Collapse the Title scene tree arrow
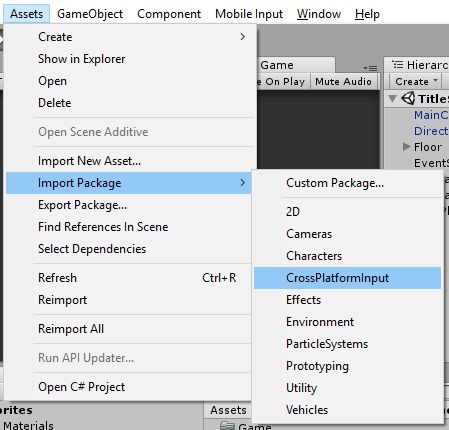The width and height of the screenshot is (449, 430). click(393, 99)
